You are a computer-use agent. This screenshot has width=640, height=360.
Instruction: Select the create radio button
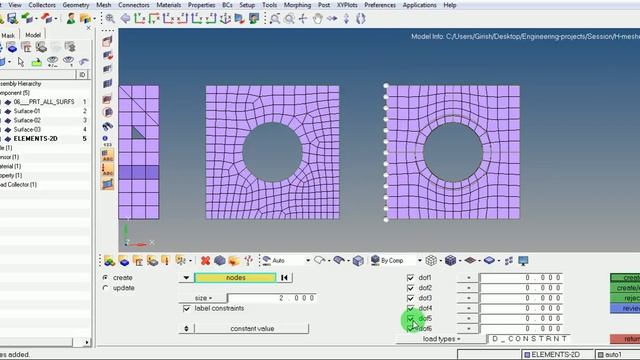pos(105,277)
